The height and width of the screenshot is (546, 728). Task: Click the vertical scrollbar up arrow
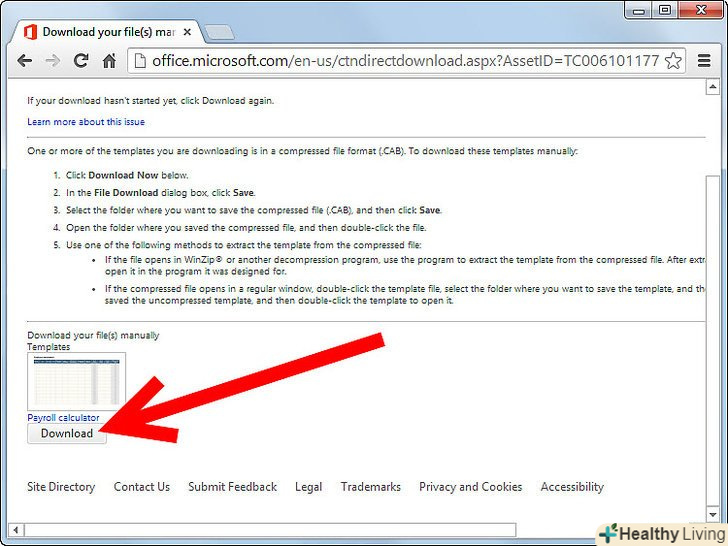[x=713, y=87]
